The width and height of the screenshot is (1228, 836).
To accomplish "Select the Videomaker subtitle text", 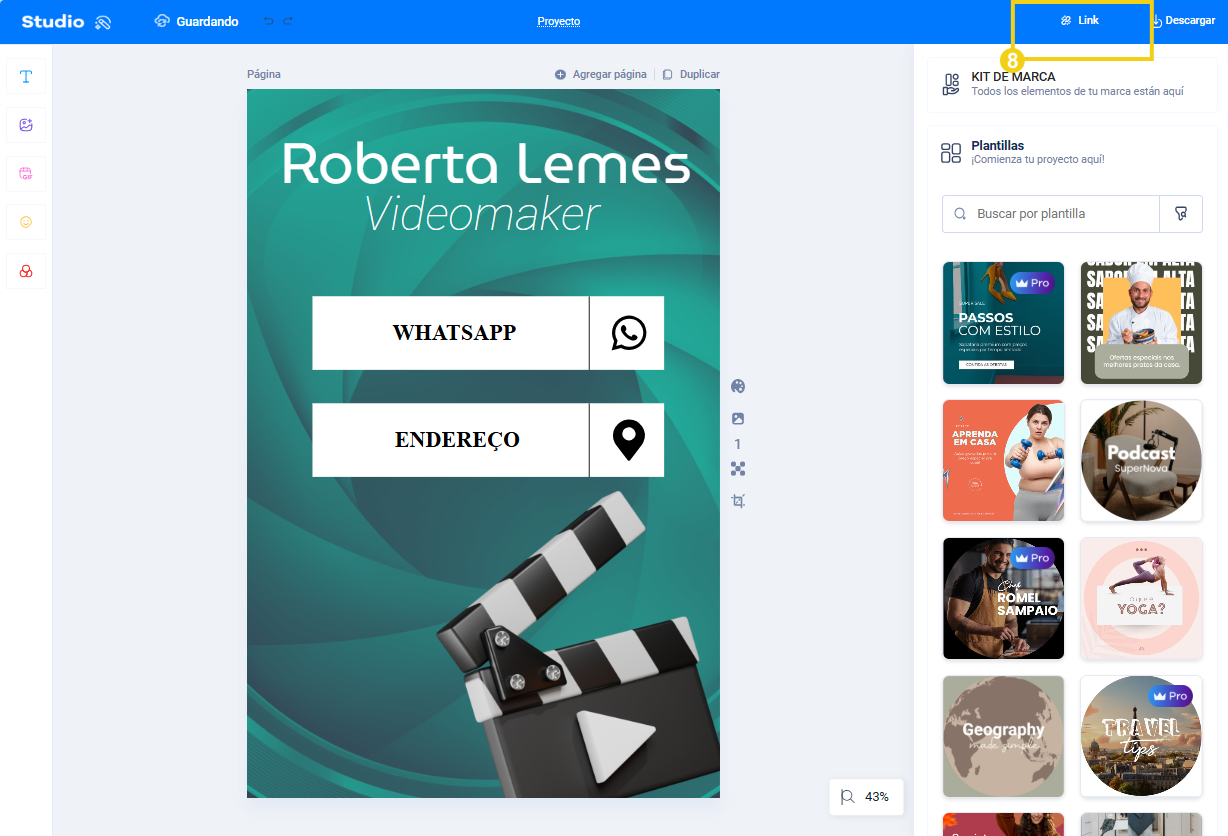I will [x=482, y=214].
